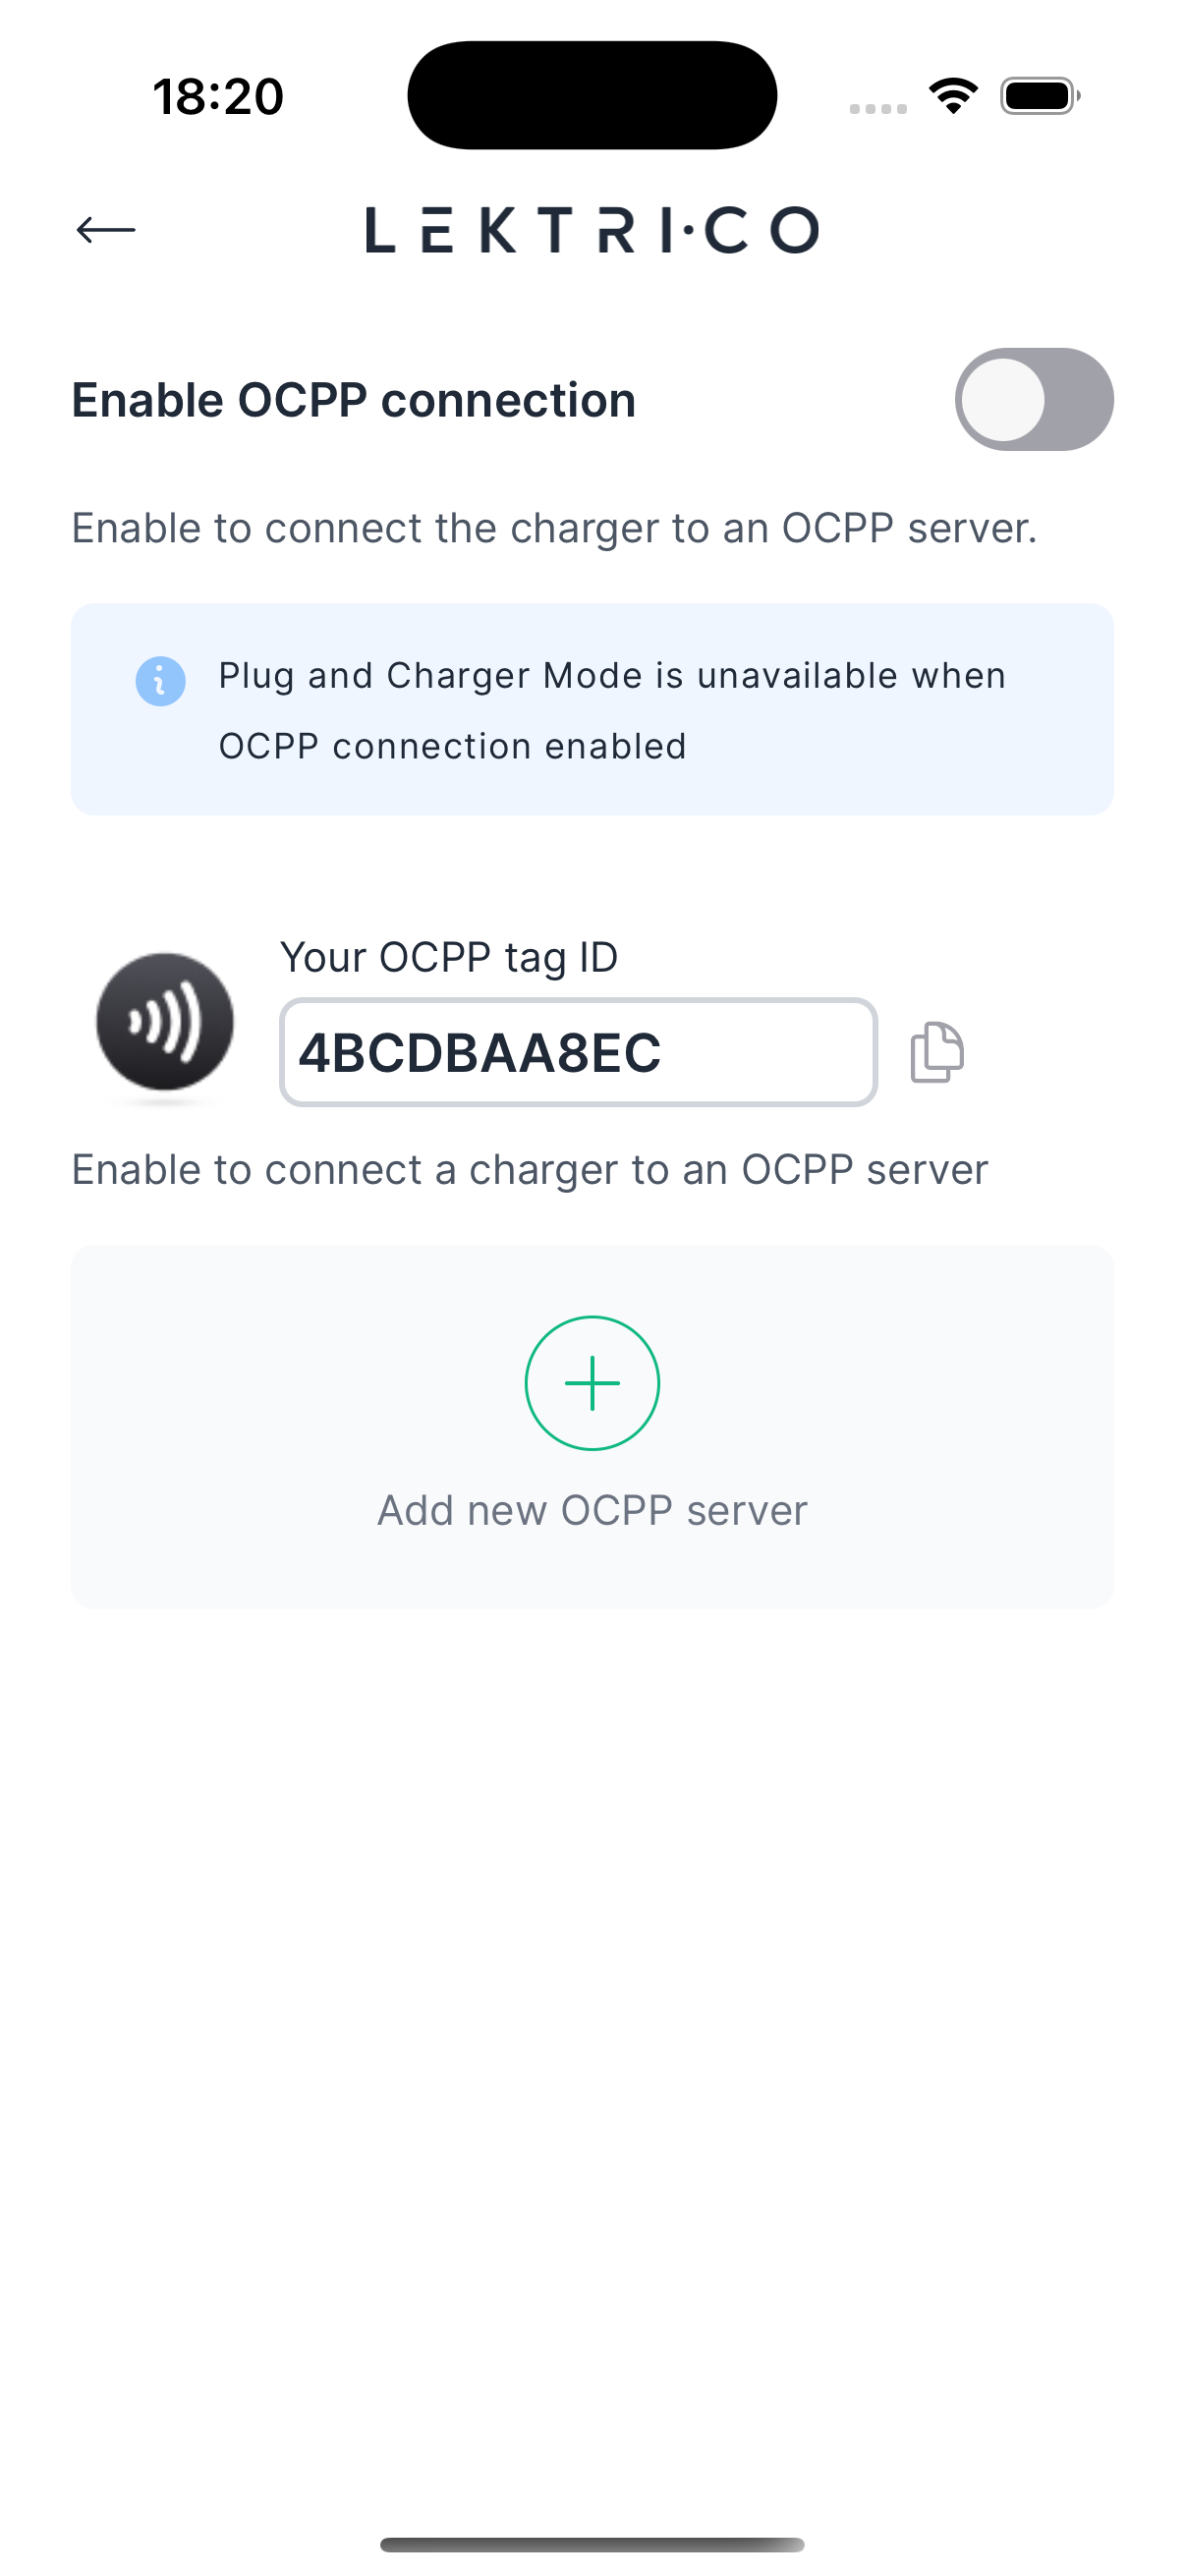Screen dimensions: 1185x2576
Task: Tap the status bar clock showing 18:20
Action: coord(218,97)
